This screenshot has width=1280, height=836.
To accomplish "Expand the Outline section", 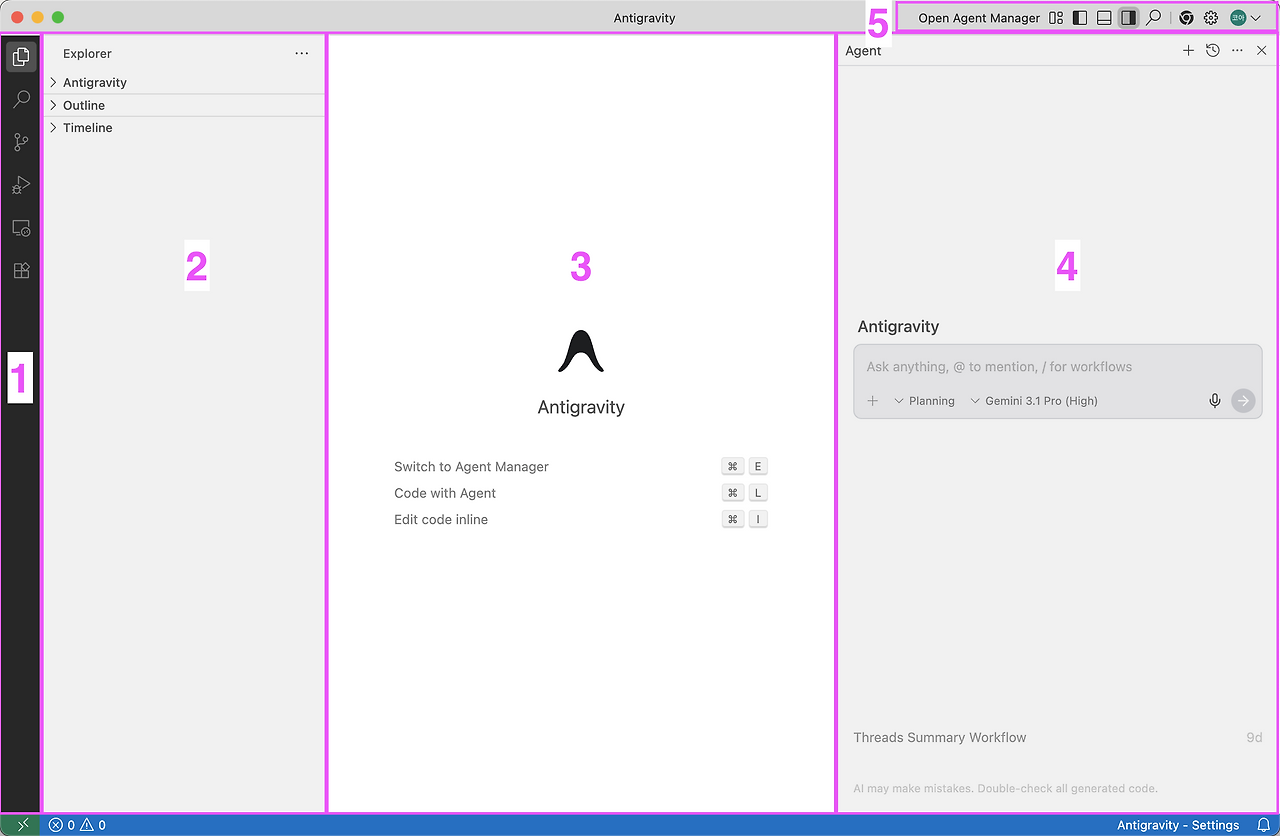I will [185, 105].
